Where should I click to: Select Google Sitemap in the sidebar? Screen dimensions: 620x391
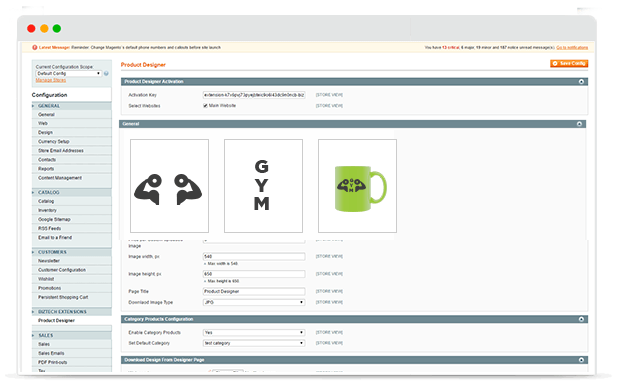point(54,219)
